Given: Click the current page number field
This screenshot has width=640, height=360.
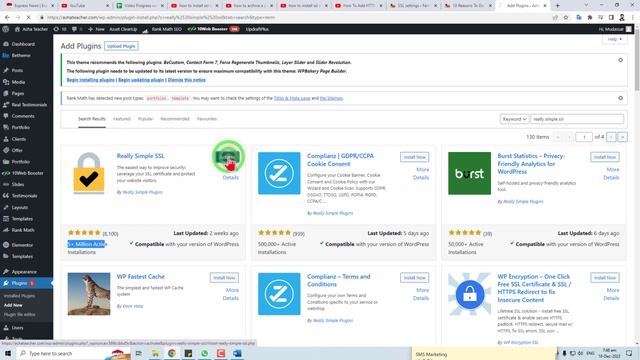Looking at the screenshot, I should click(x=584, y=137).
